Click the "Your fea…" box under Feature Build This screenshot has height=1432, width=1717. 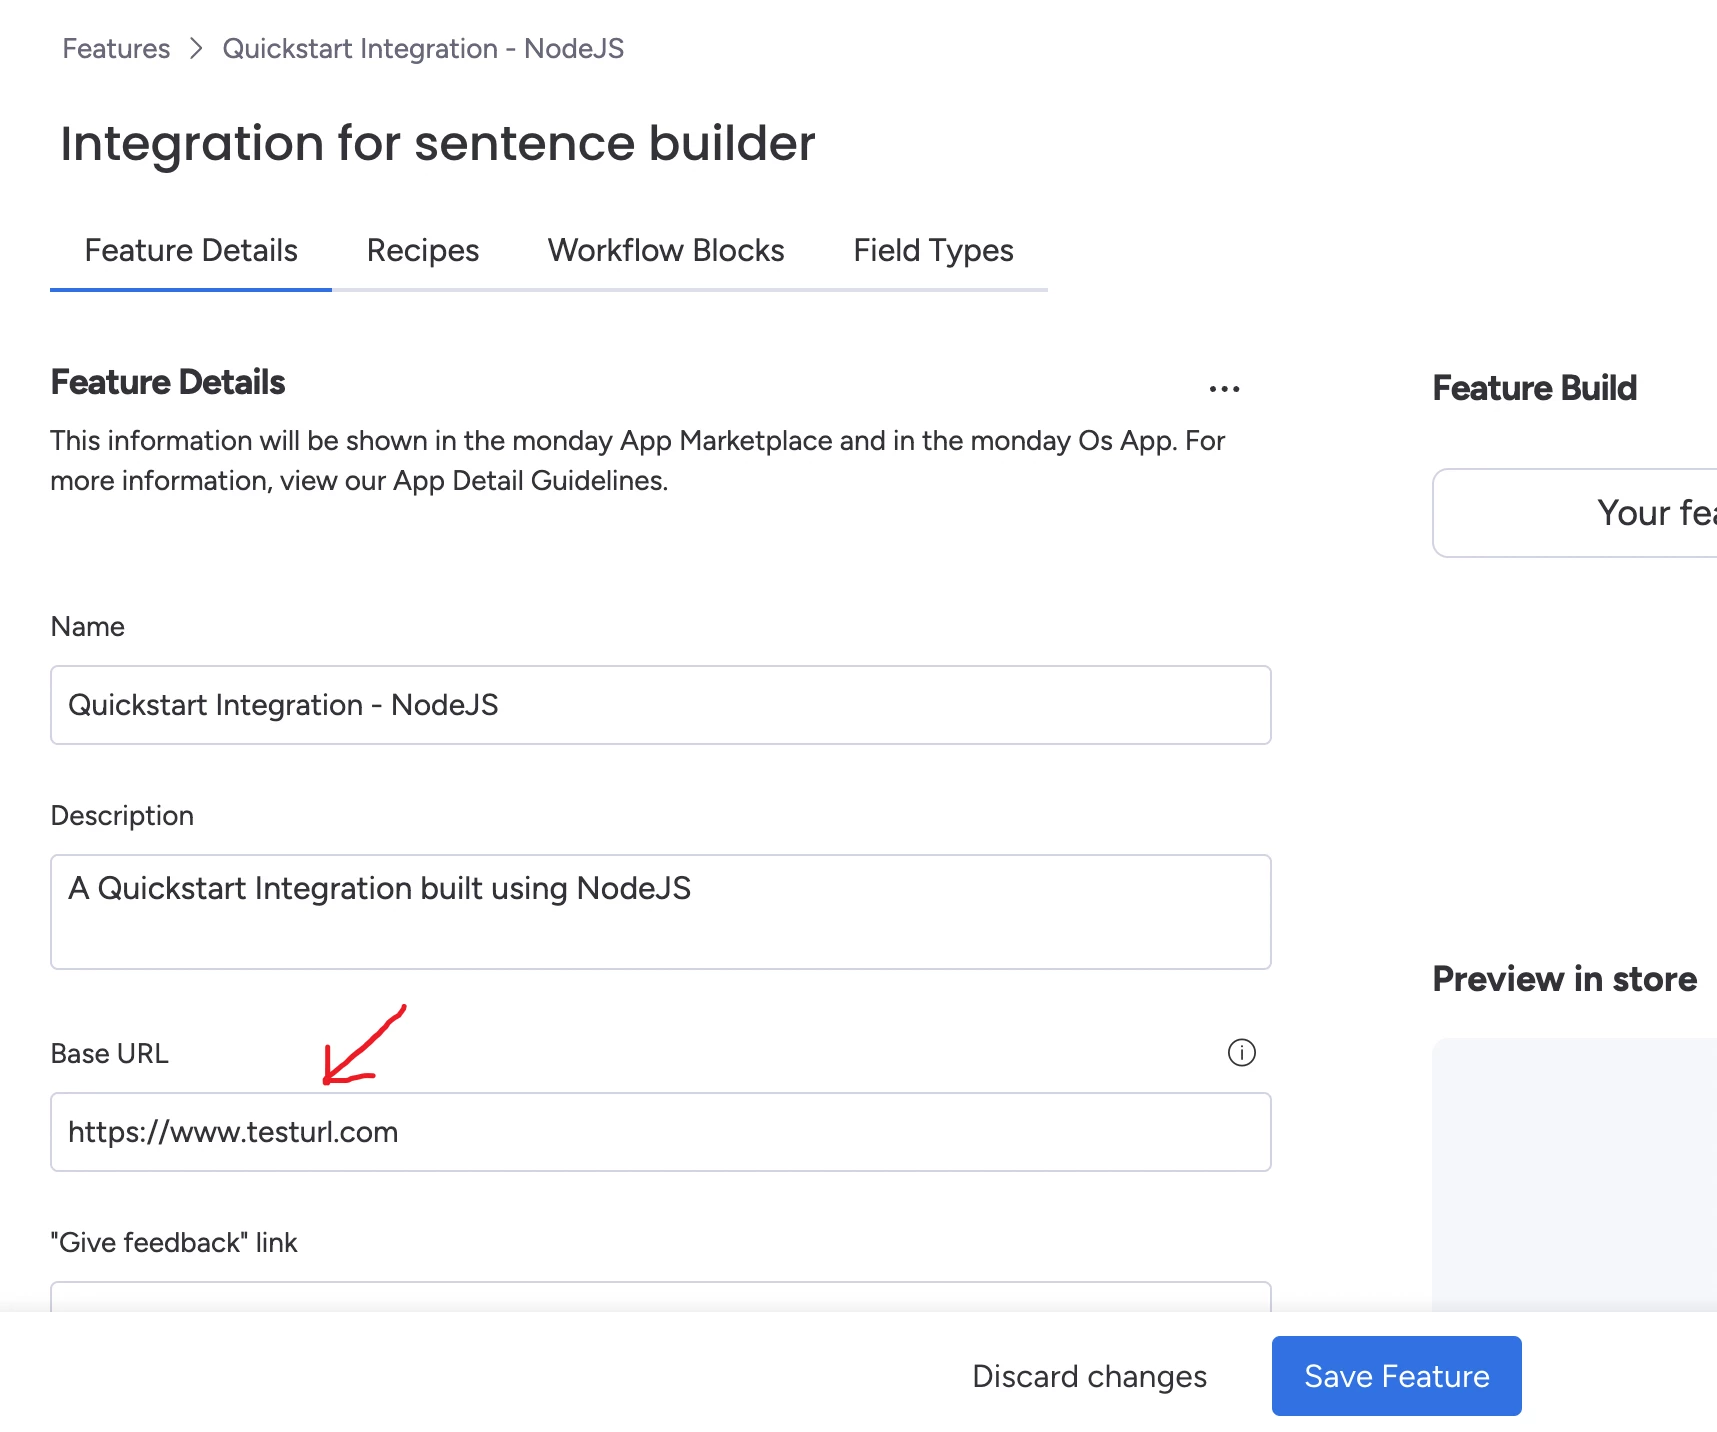coord(1574,513)
